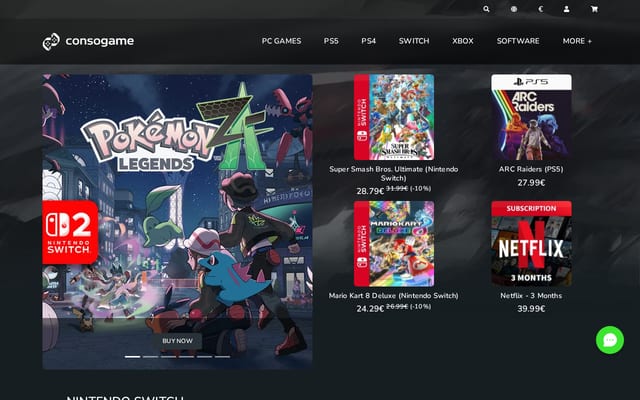The image size is (640, 400).
Task: Open the Pokémon Legends Z-A banner
Action: [177, 222]
